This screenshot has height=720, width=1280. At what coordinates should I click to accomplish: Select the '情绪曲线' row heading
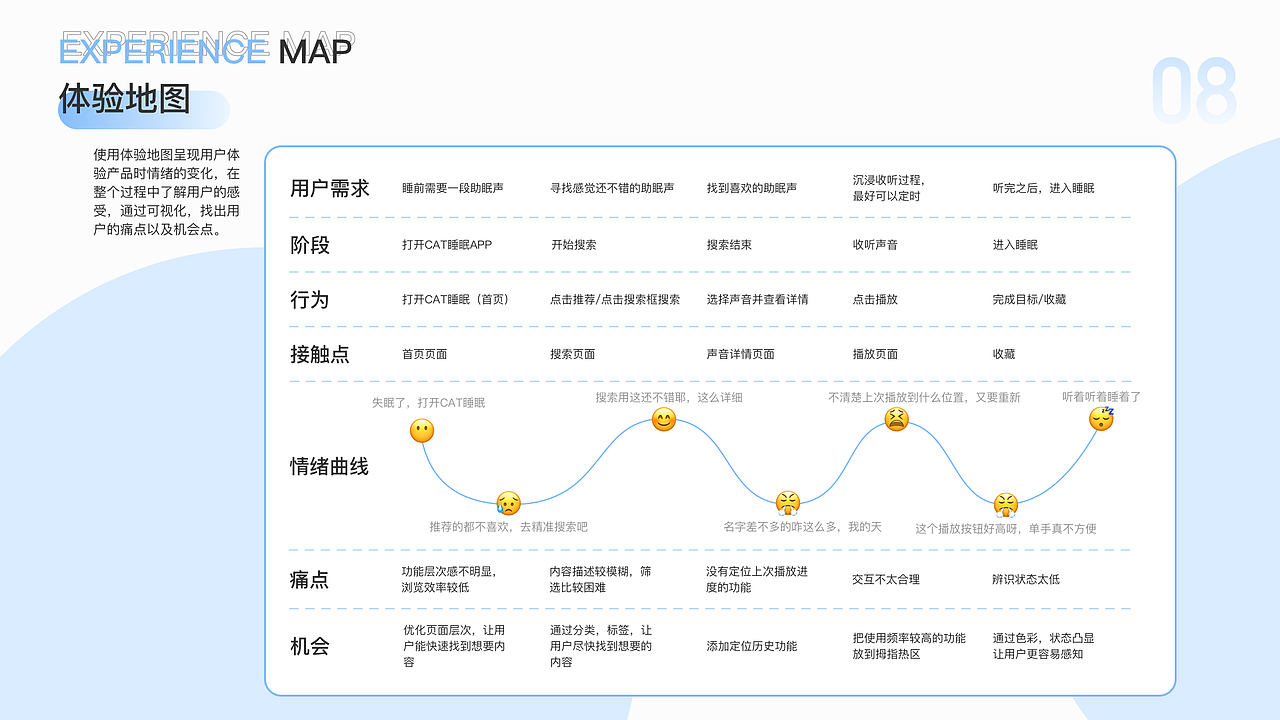tap(330, 467)
